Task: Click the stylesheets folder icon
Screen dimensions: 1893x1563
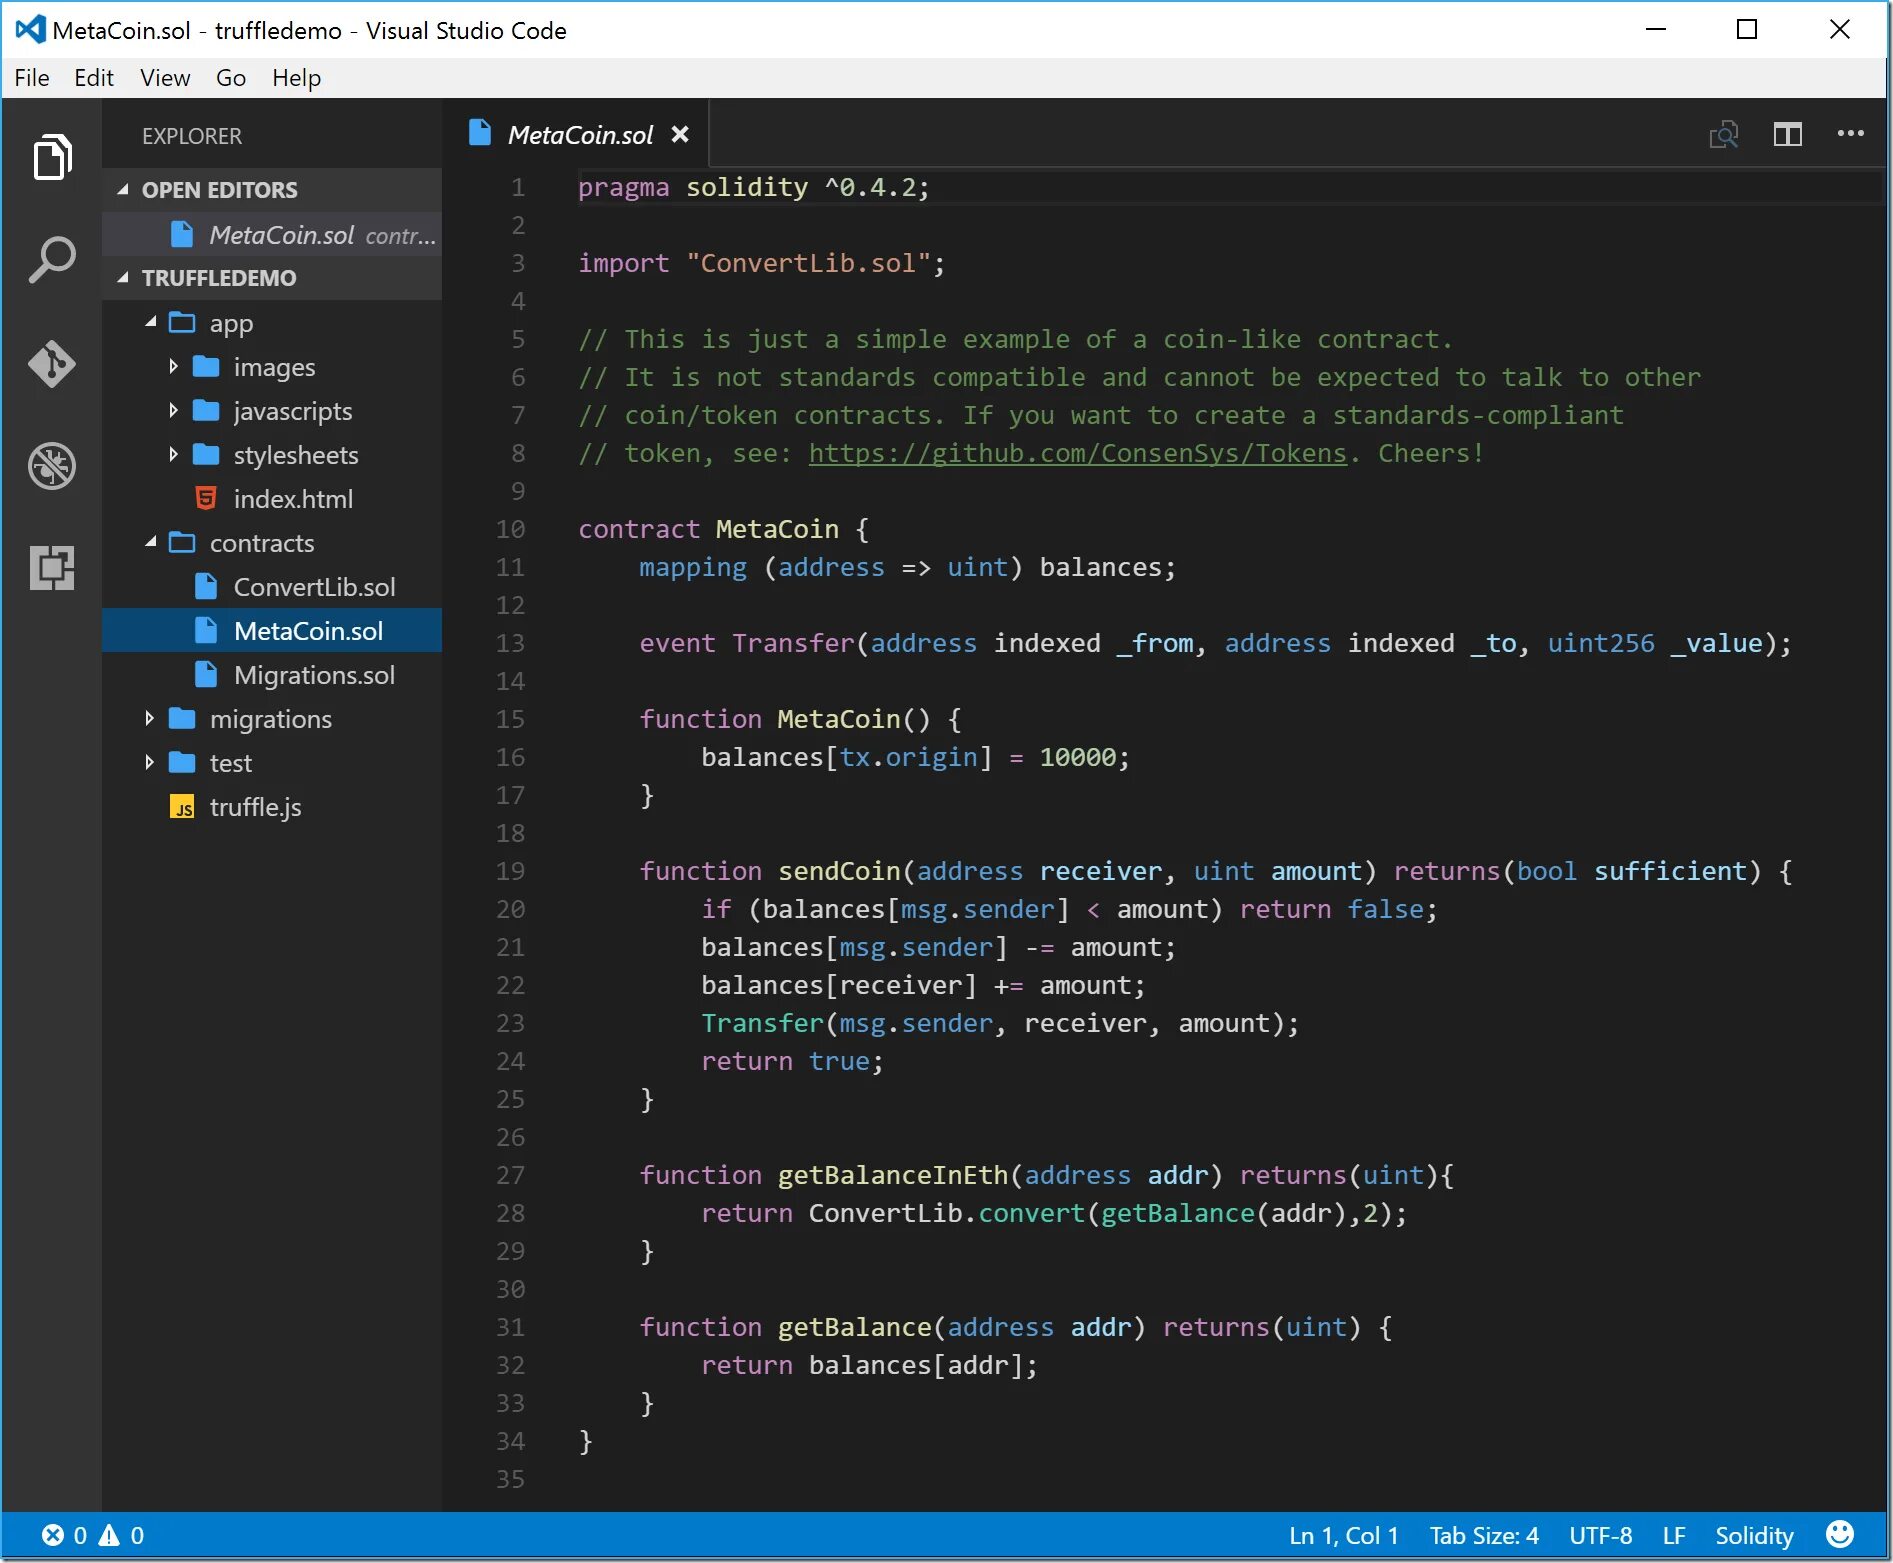Action: tap(206, 454)
